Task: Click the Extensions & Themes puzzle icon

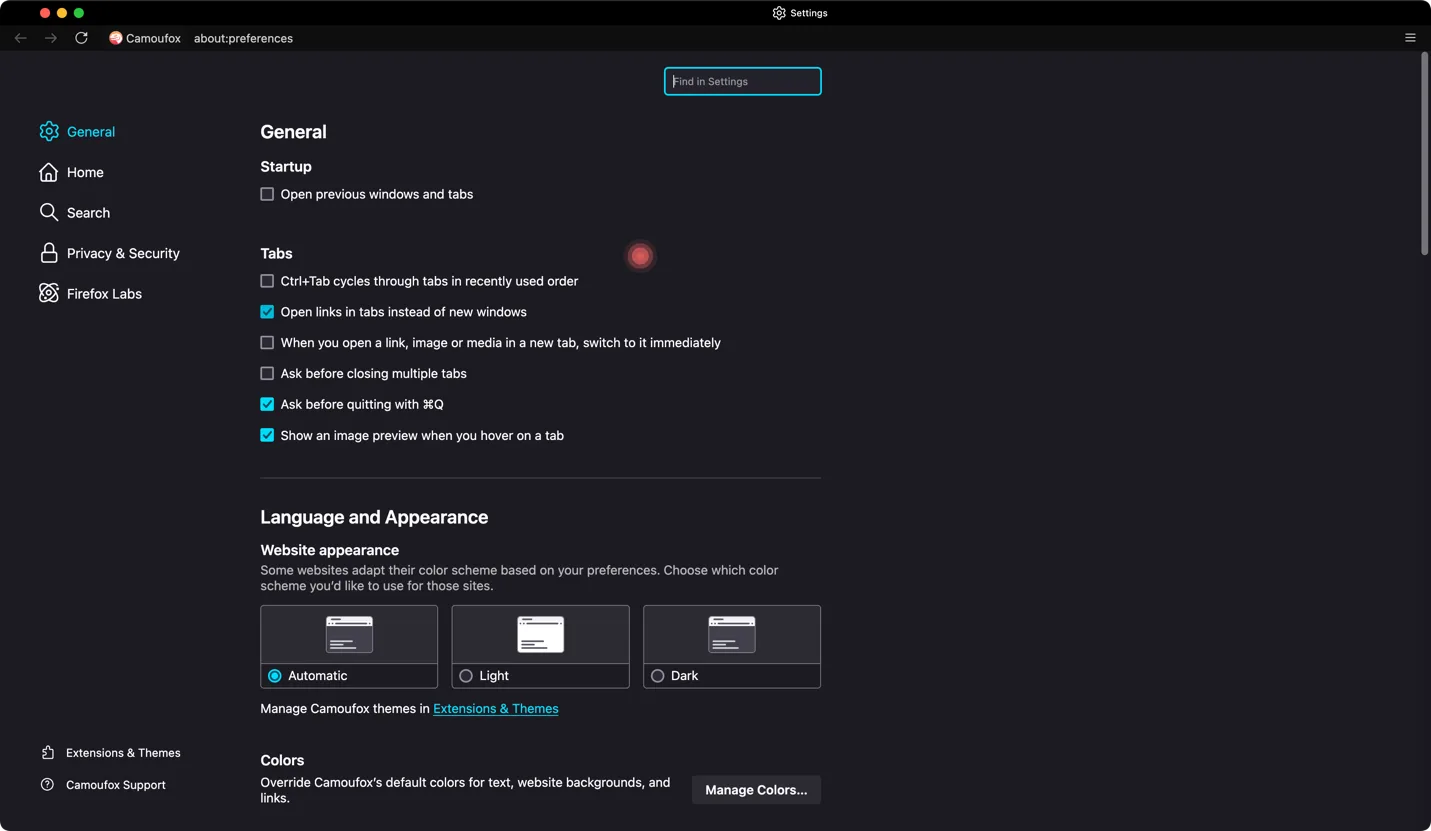Action: tap(47, 753)
